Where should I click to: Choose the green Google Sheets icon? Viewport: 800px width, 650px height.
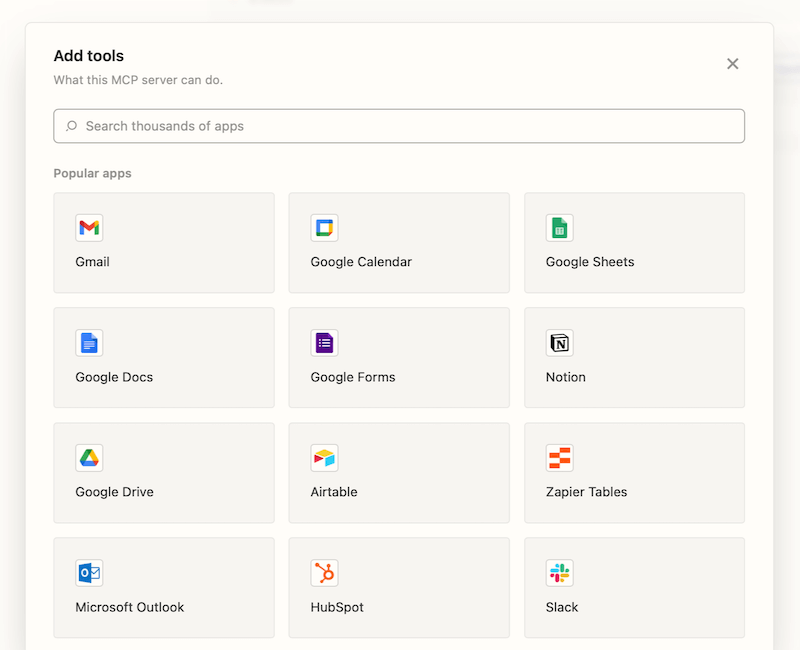point(560,228)
